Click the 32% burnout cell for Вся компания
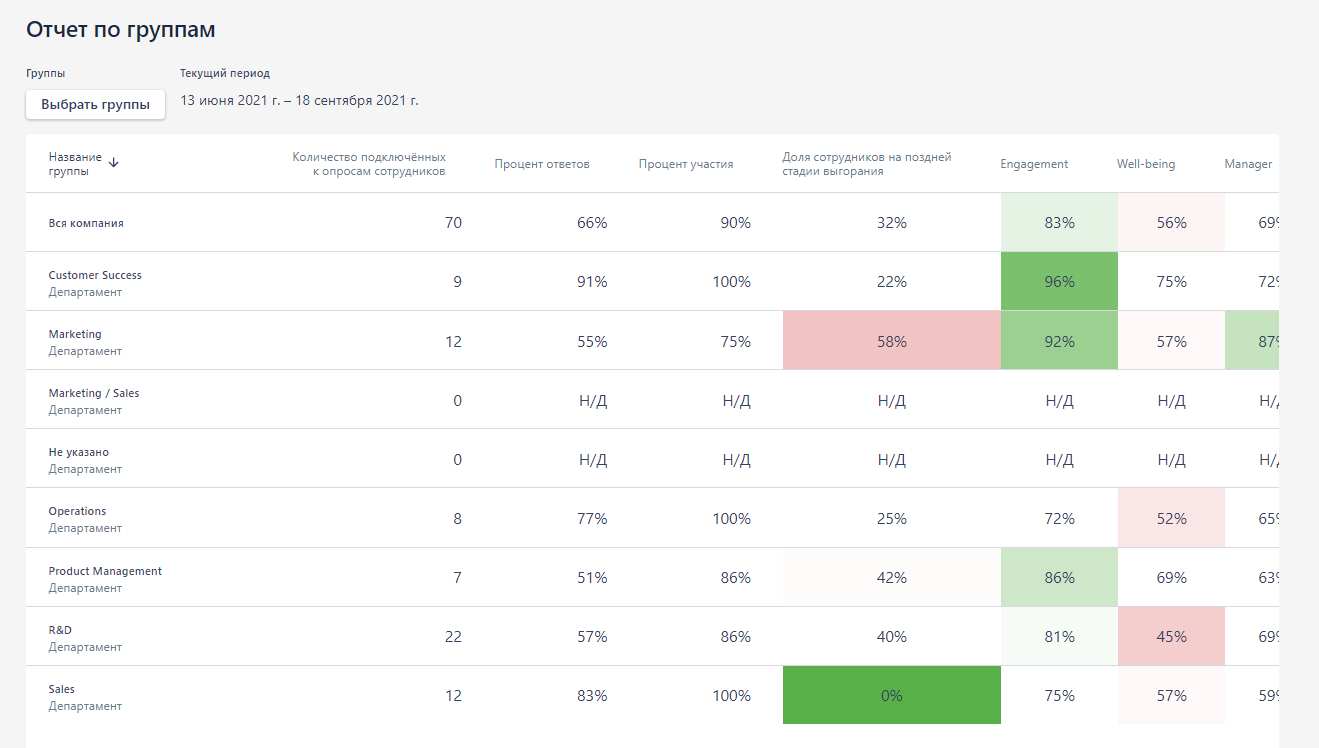The image size is (1319, 748). click(892, 223)
